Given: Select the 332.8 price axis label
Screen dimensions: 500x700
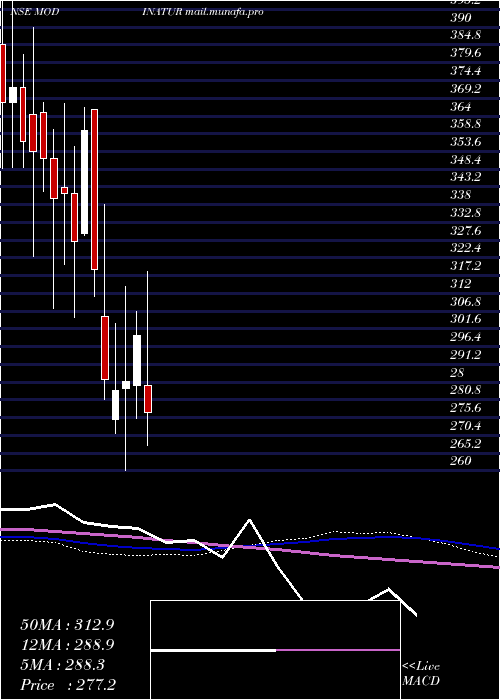Looking at the screenshot, I should coord(466,212).
